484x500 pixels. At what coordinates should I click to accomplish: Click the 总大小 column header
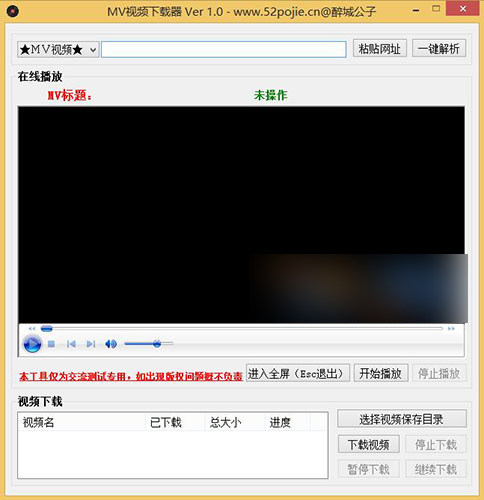coord(235,422)
